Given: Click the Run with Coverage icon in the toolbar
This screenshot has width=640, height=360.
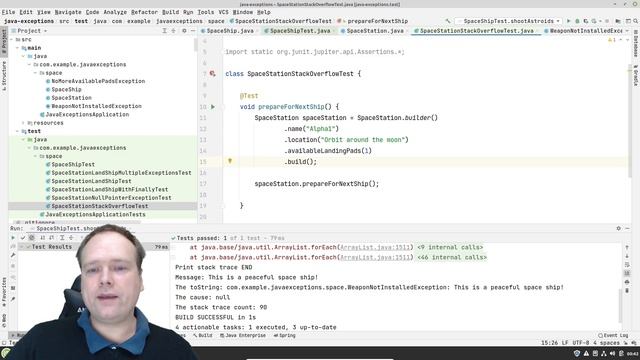Looking at the screenshot, I should pos(586,21).
